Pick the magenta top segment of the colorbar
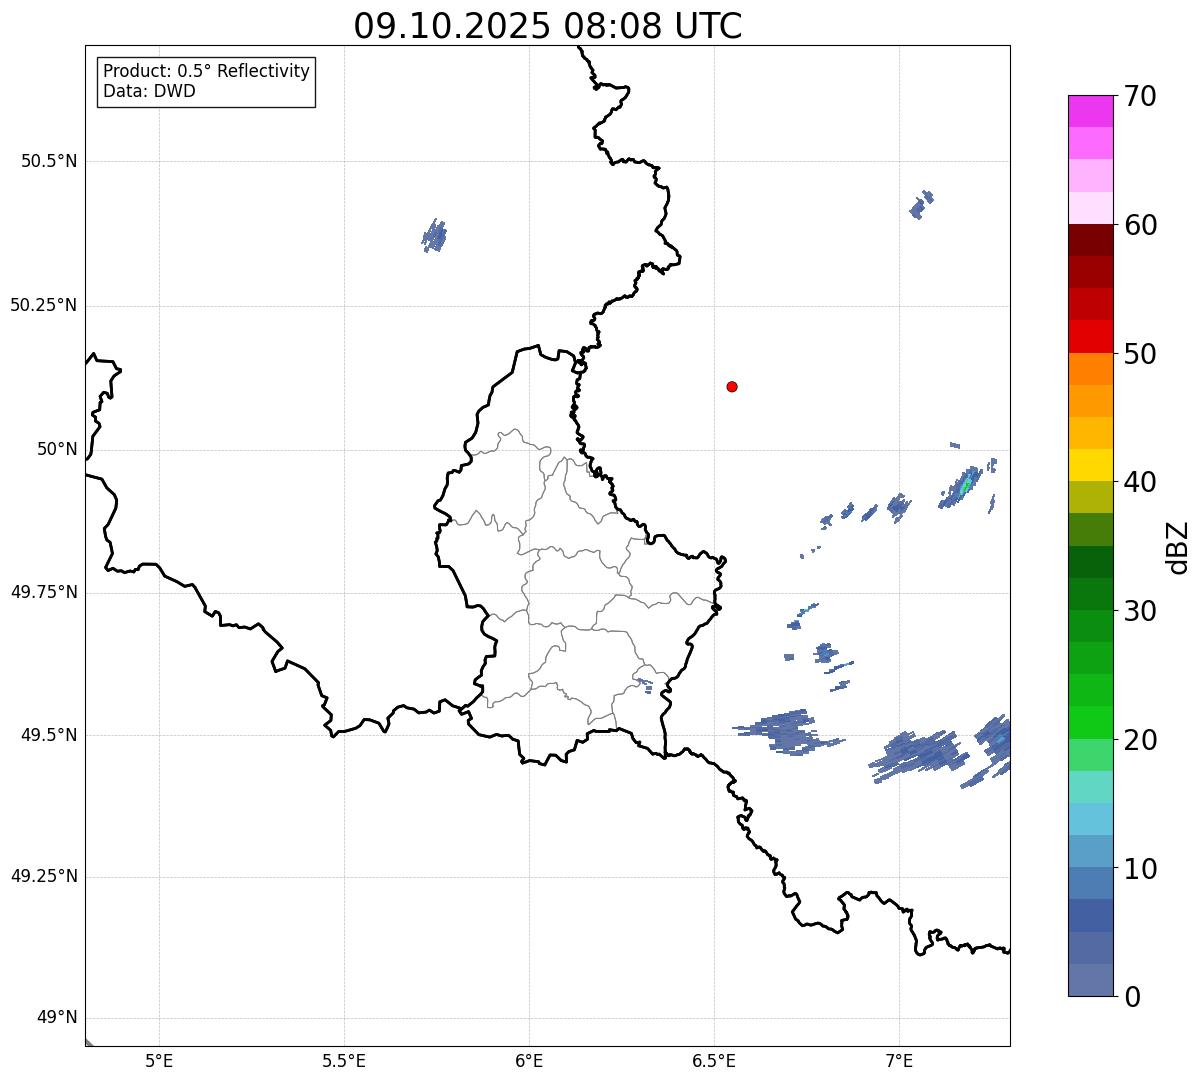 point(1090,111)
